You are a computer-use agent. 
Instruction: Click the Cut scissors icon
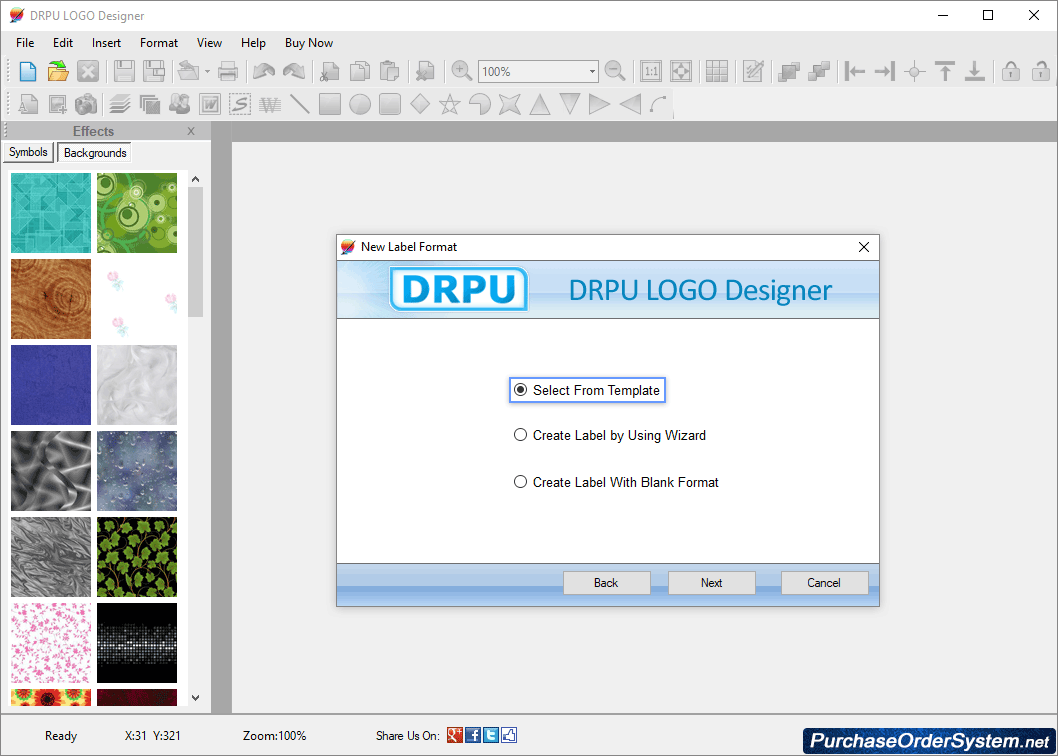point(329,71)
